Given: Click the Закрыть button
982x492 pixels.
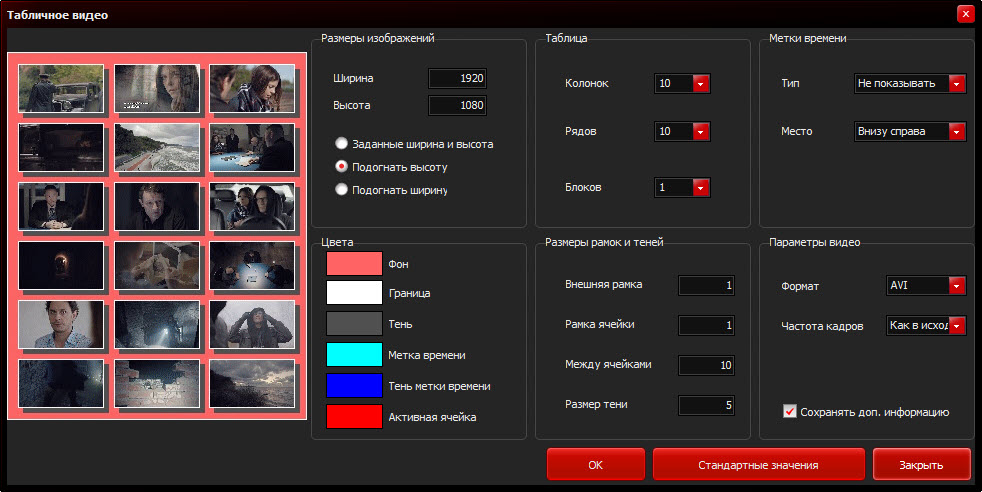Looking at the screenshot, I should coord(921,464).
